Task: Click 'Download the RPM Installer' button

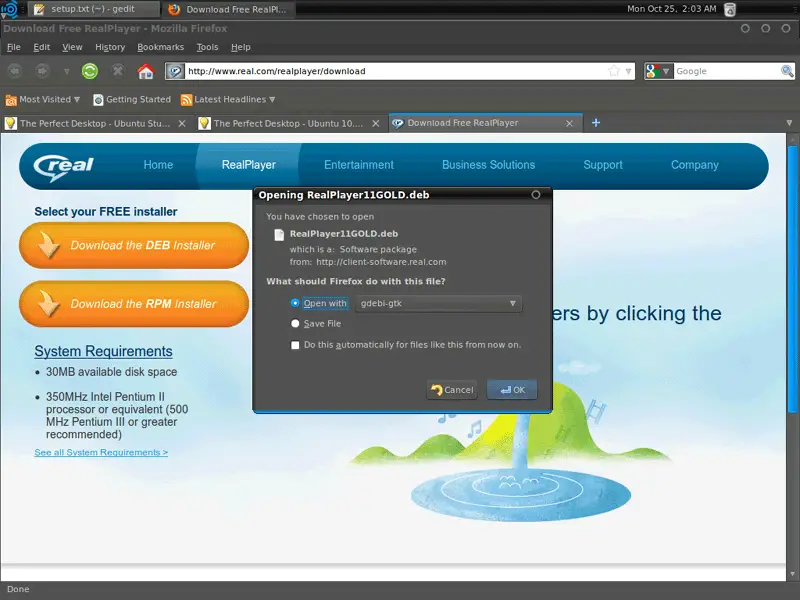Action: tap(134, 304)
